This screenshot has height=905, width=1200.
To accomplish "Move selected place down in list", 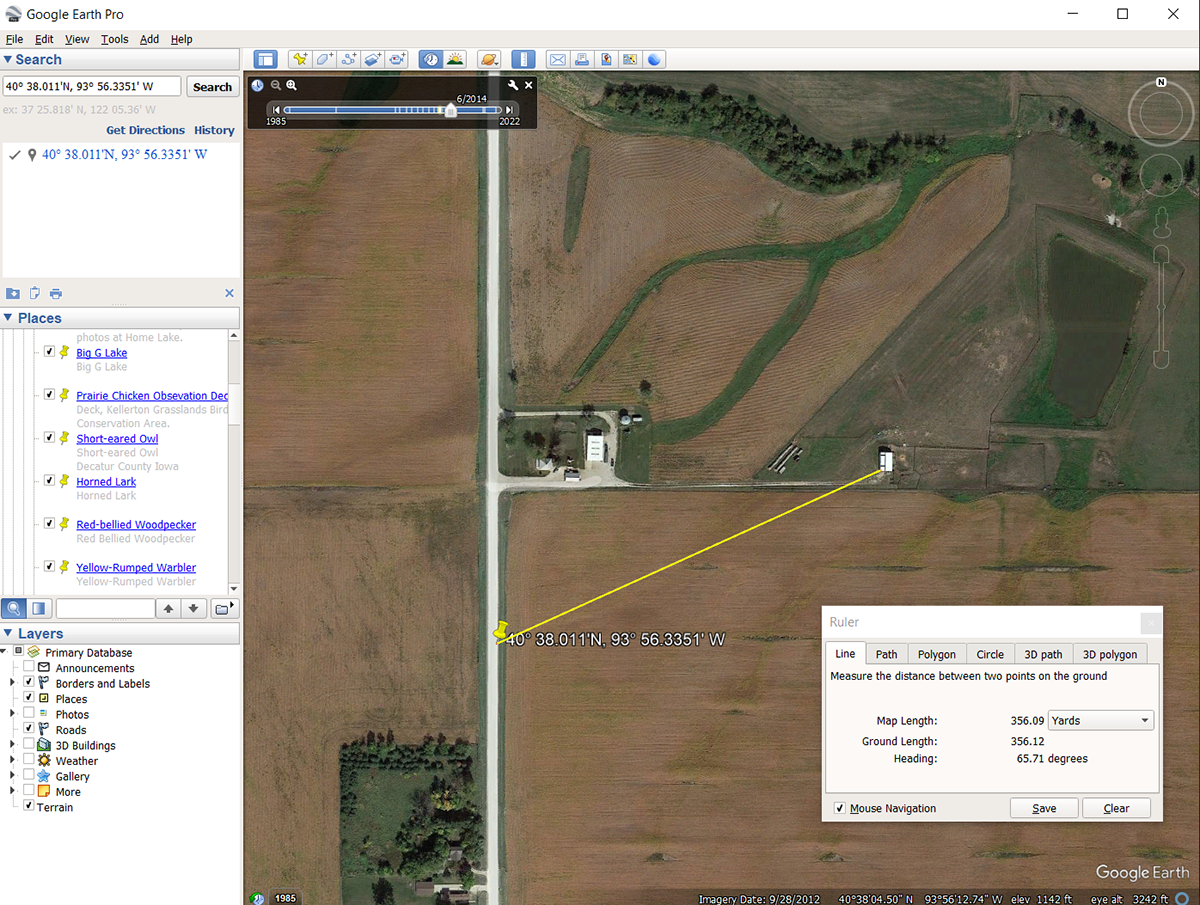I will [194, 608].
